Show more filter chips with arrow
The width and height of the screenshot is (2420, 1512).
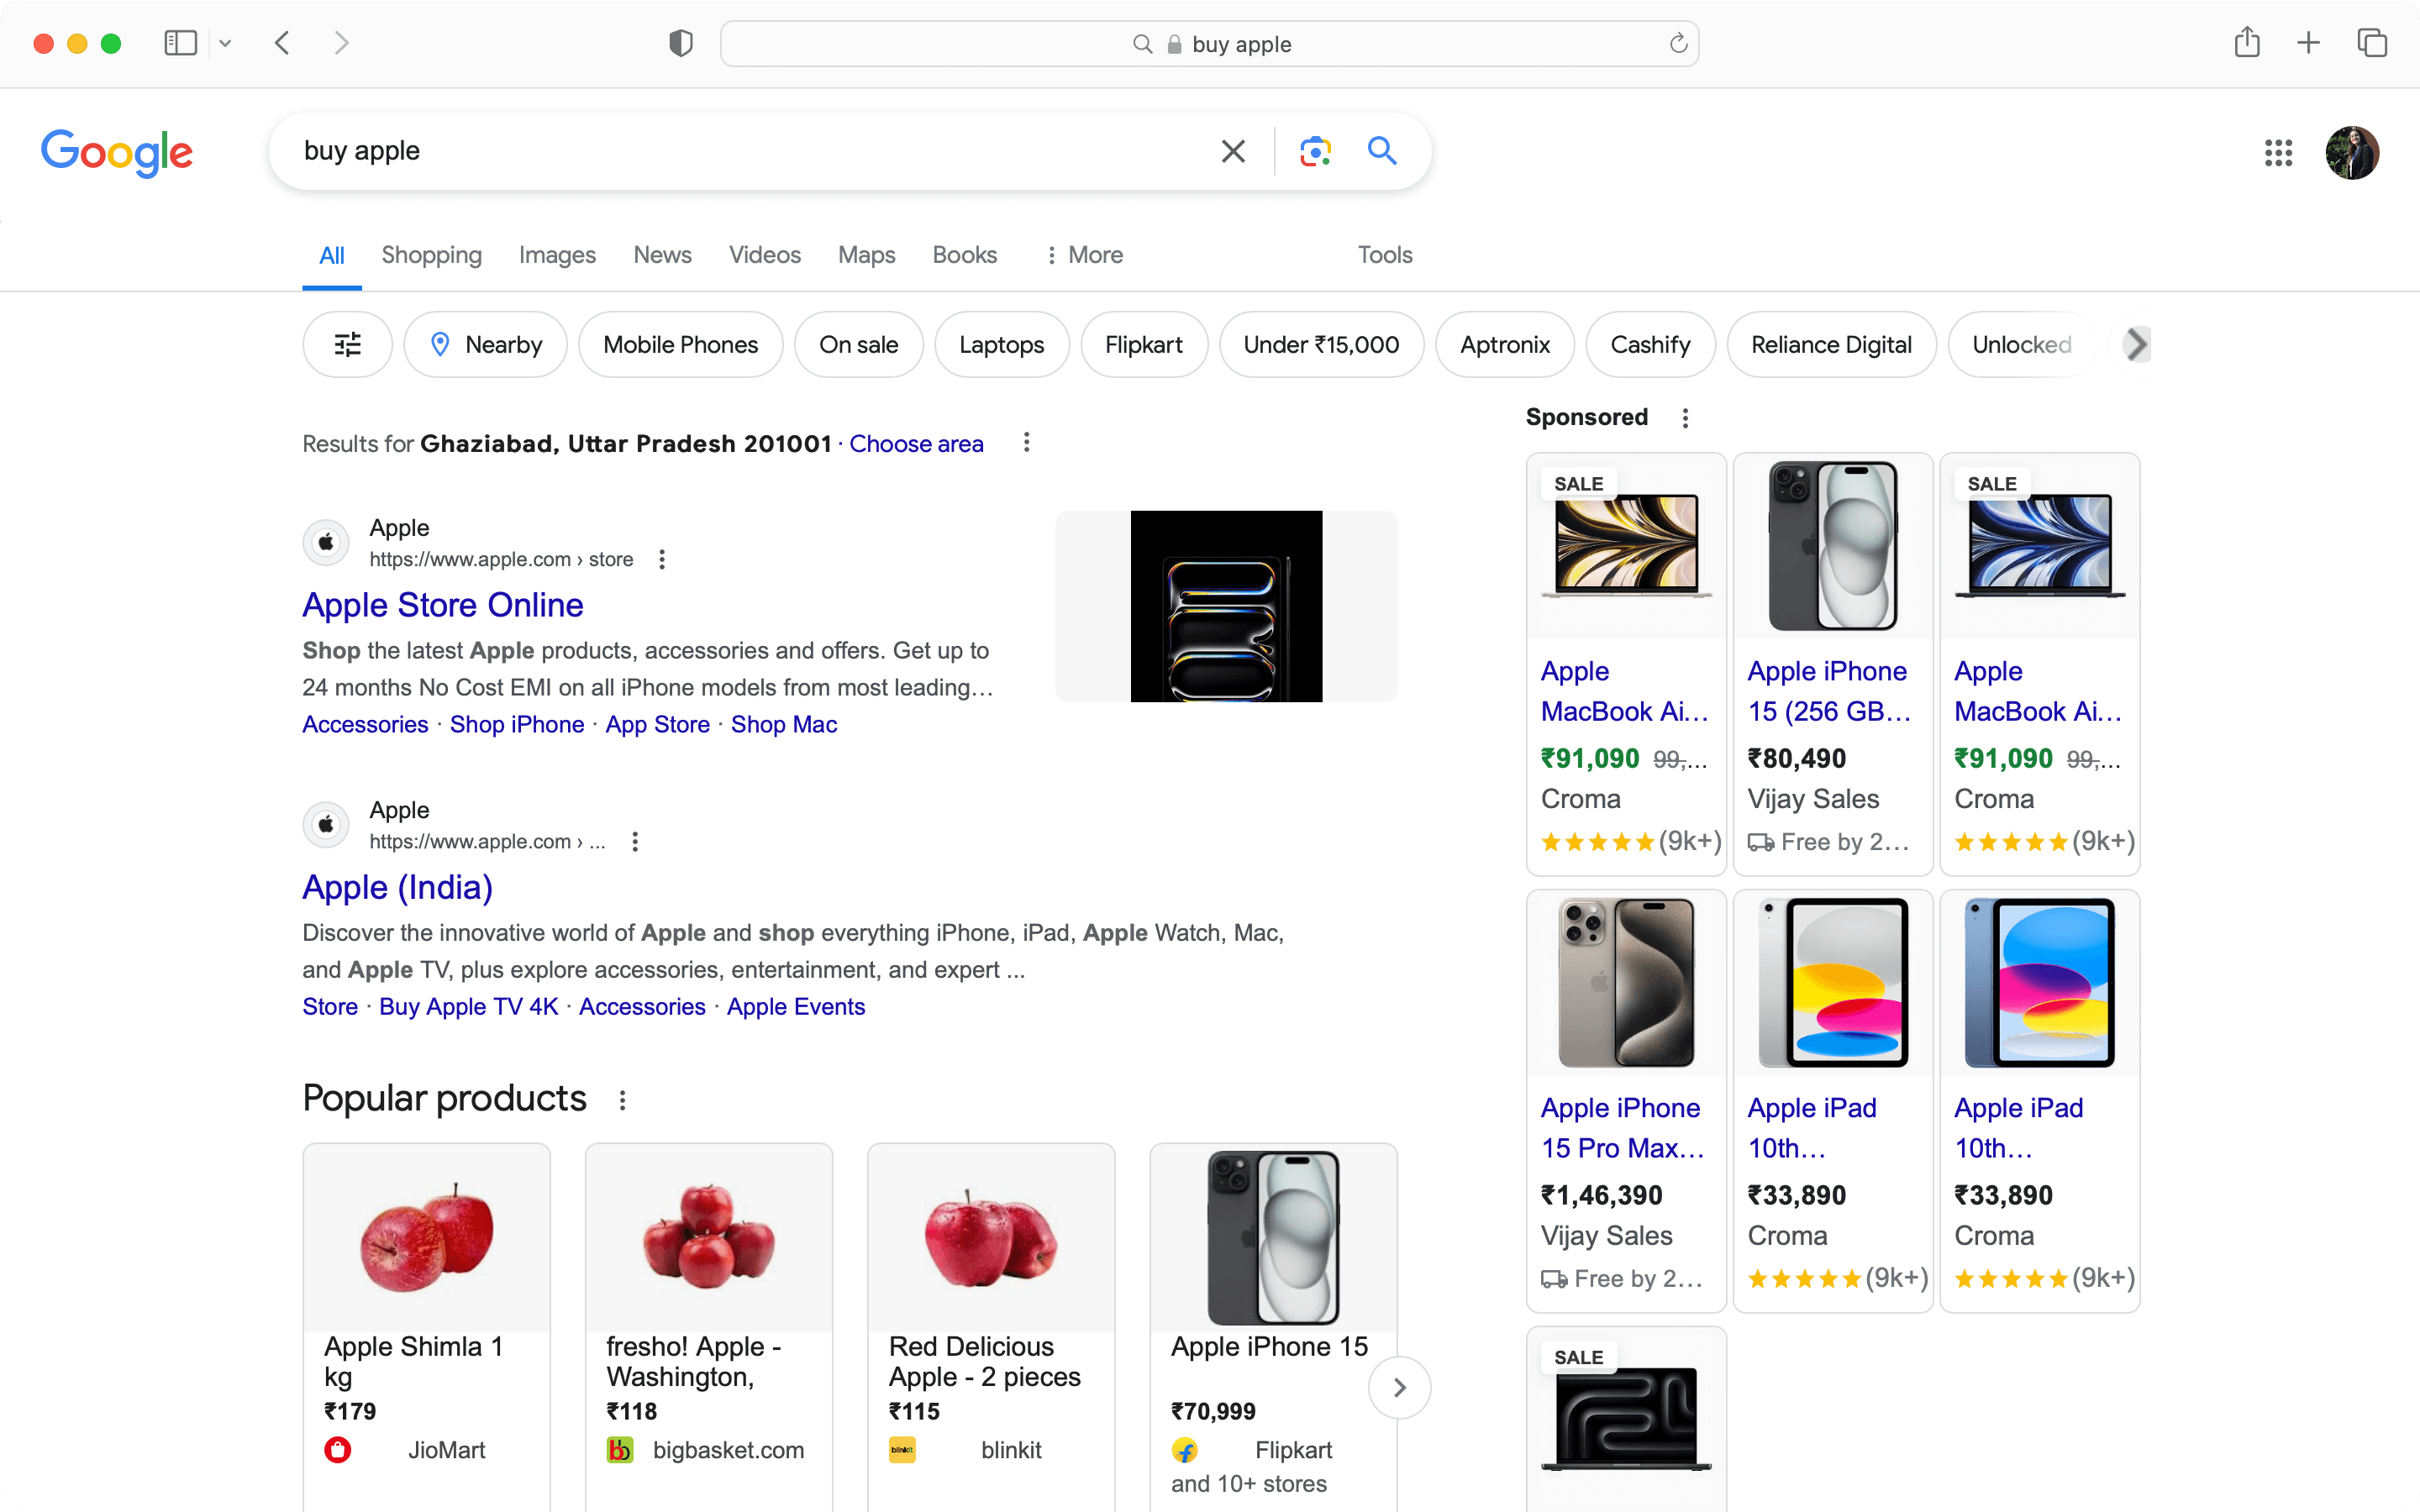(2136, 344)
